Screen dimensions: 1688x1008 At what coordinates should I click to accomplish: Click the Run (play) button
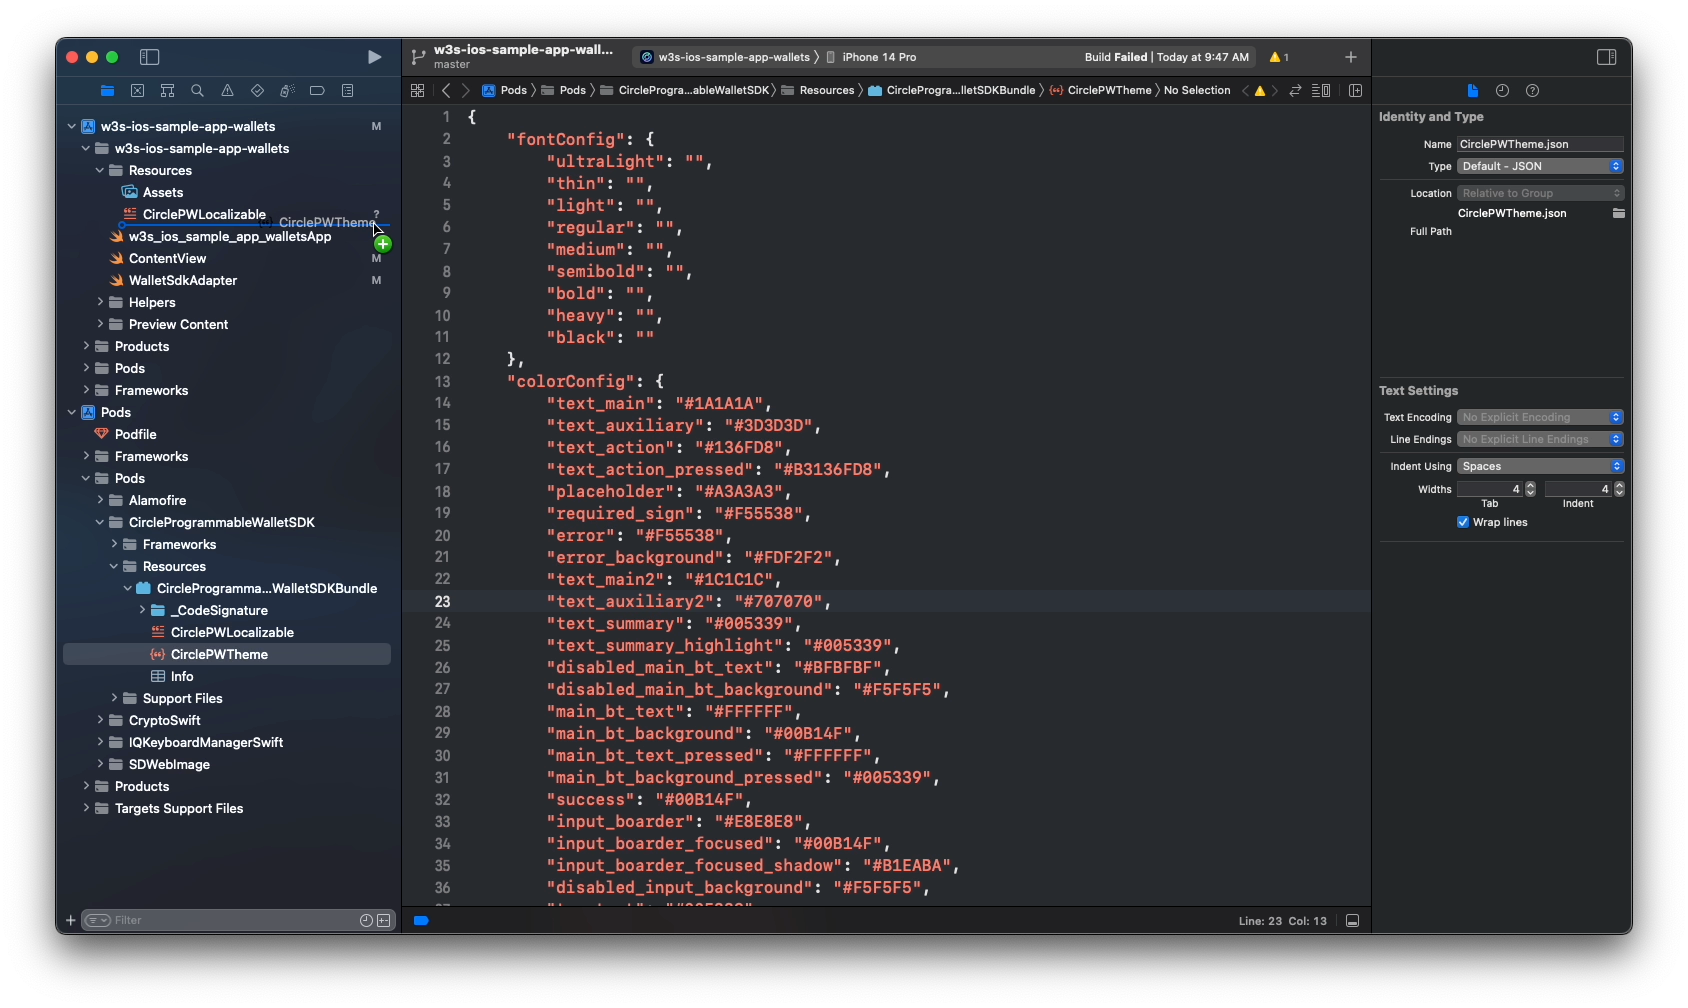374,57
